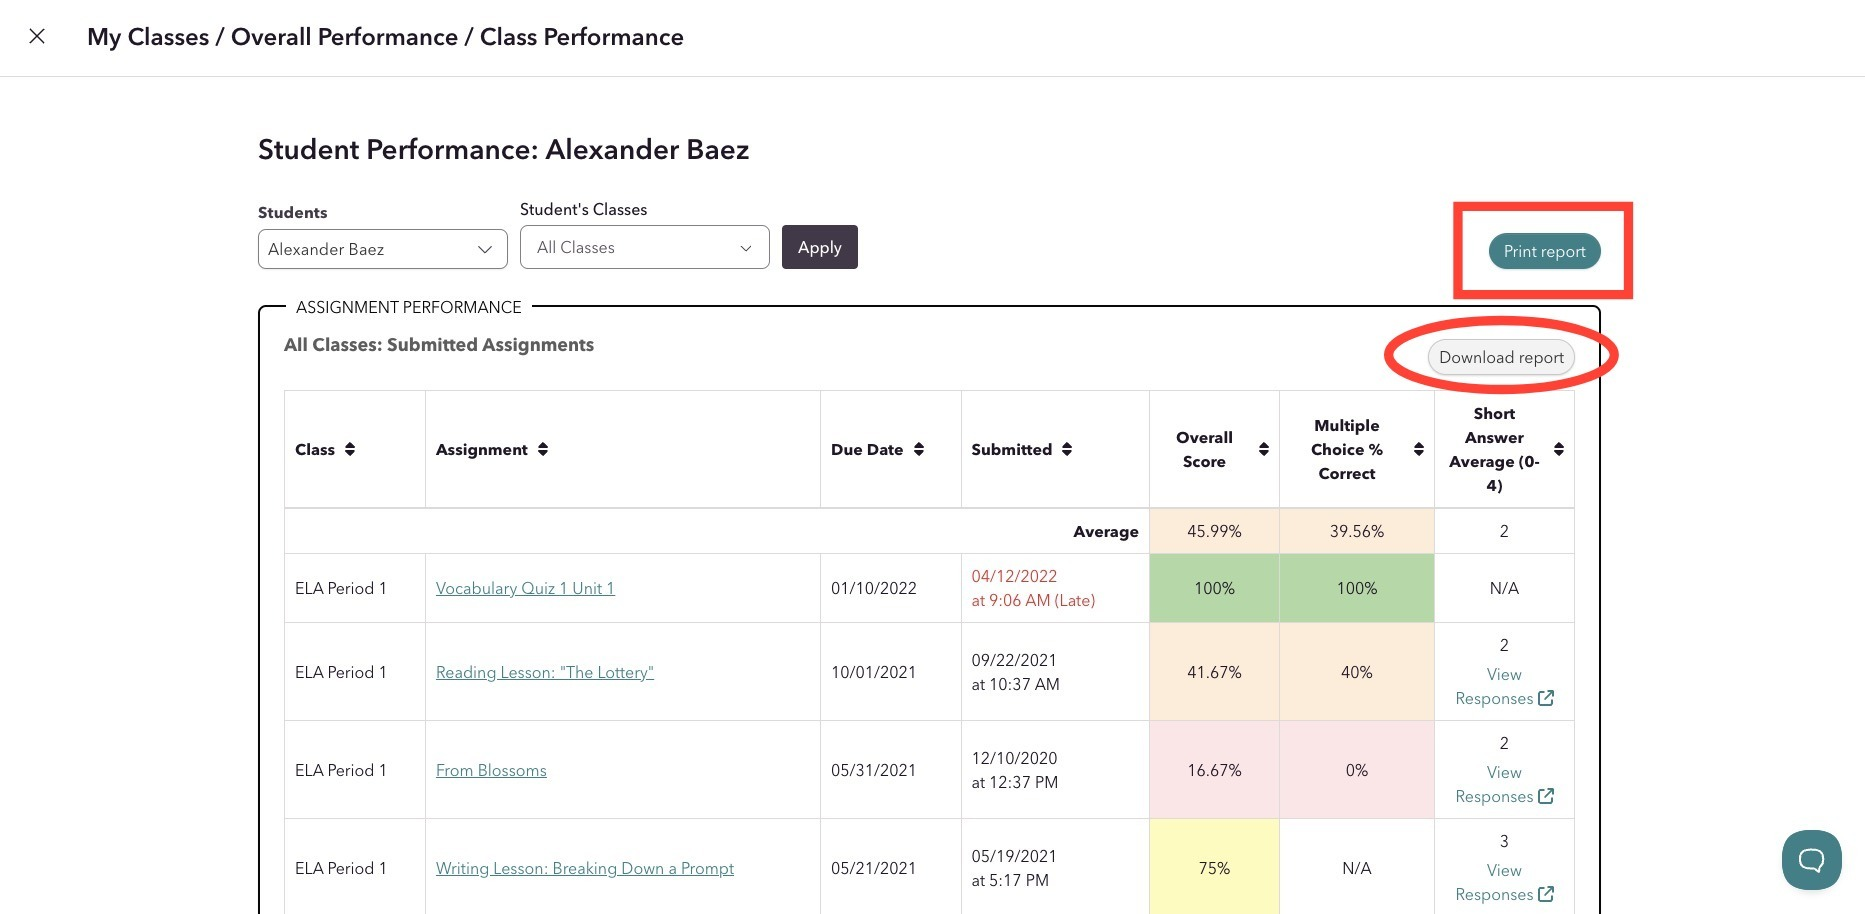
Task: Sort by Due Date column arrows
Action: point(919,450)
